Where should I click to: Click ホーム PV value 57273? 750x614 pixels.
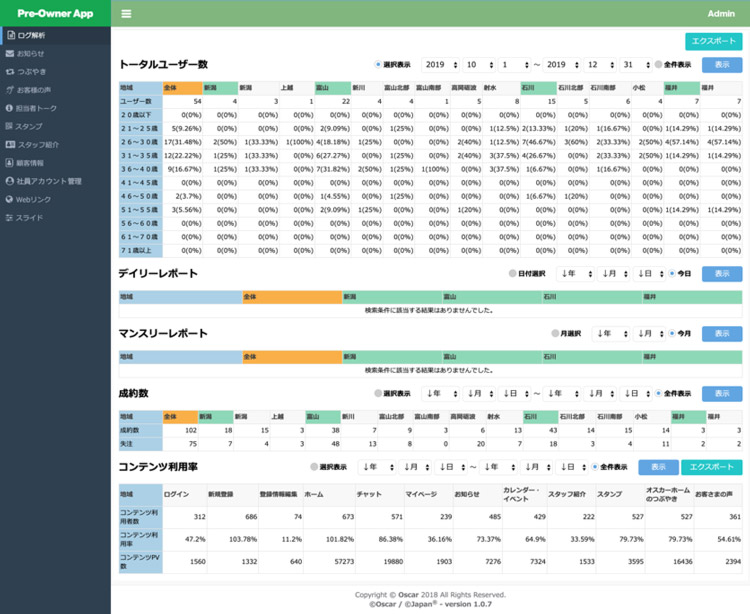[330, 562]
